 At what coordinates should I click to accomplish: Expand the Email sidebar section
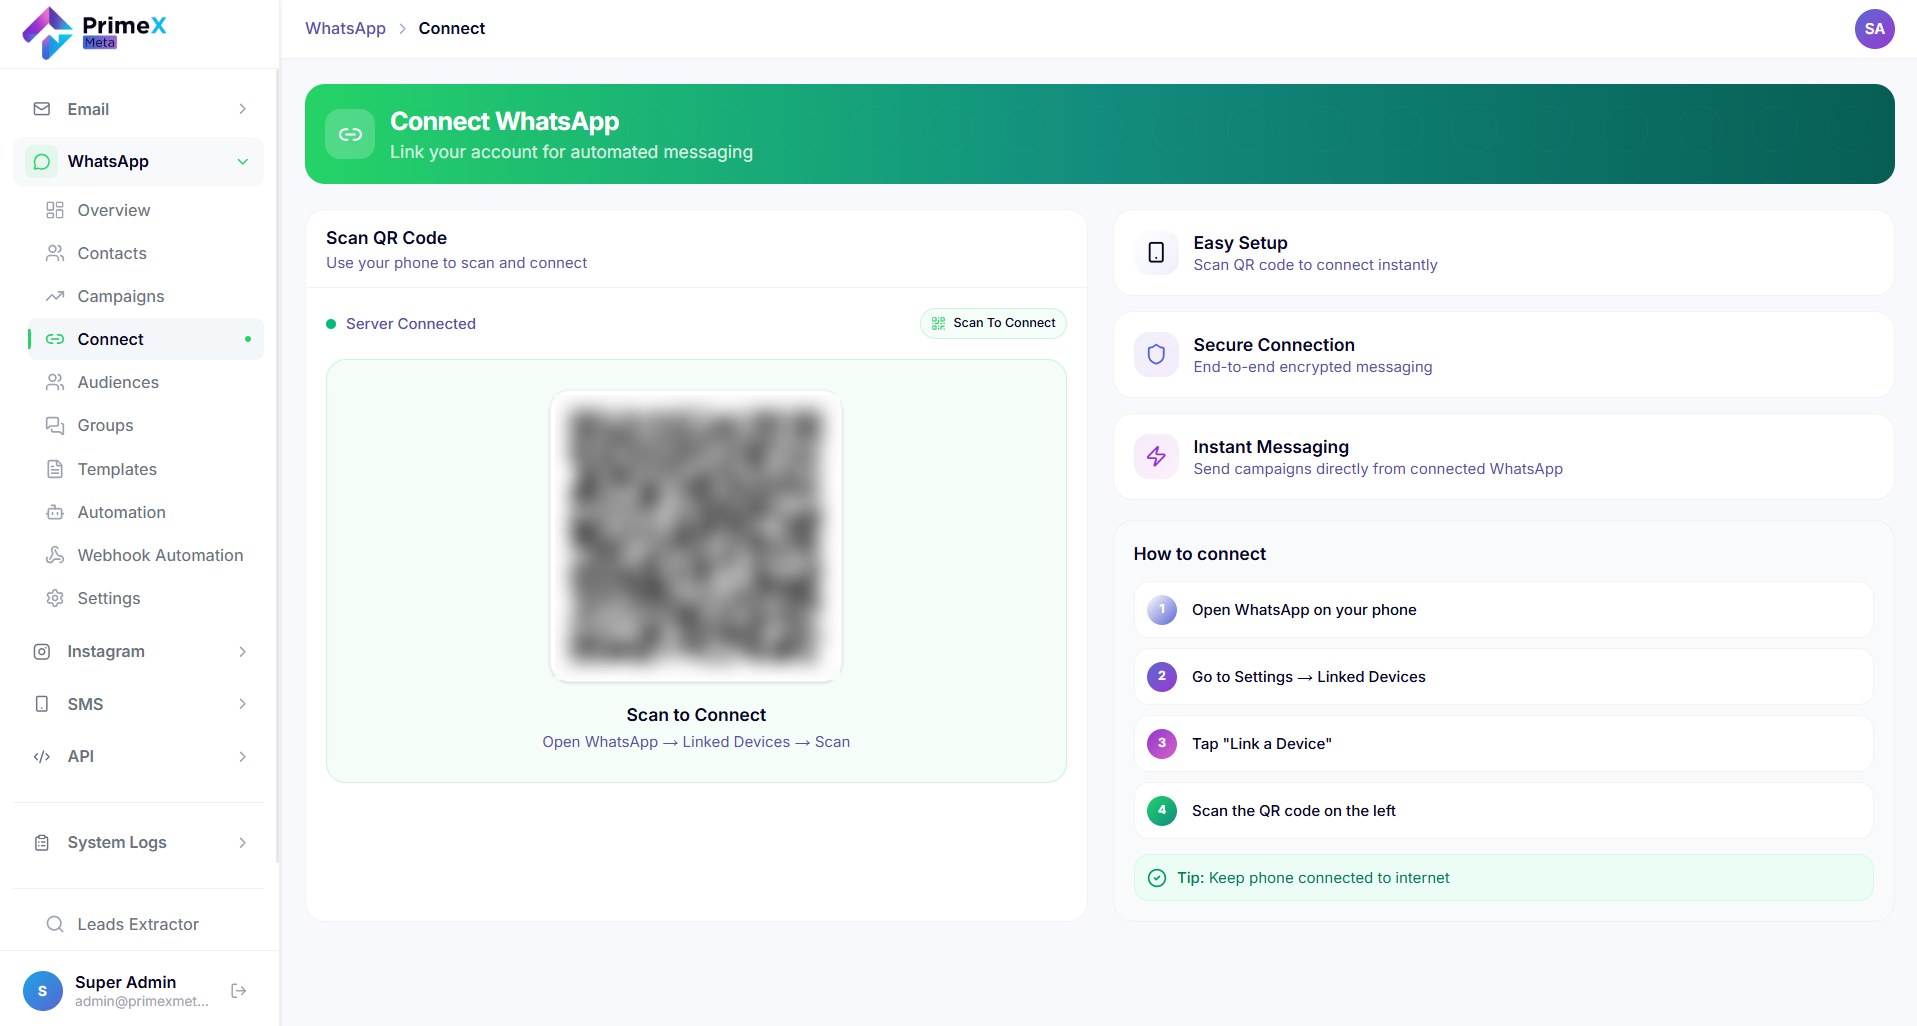[x=139, y=109]
